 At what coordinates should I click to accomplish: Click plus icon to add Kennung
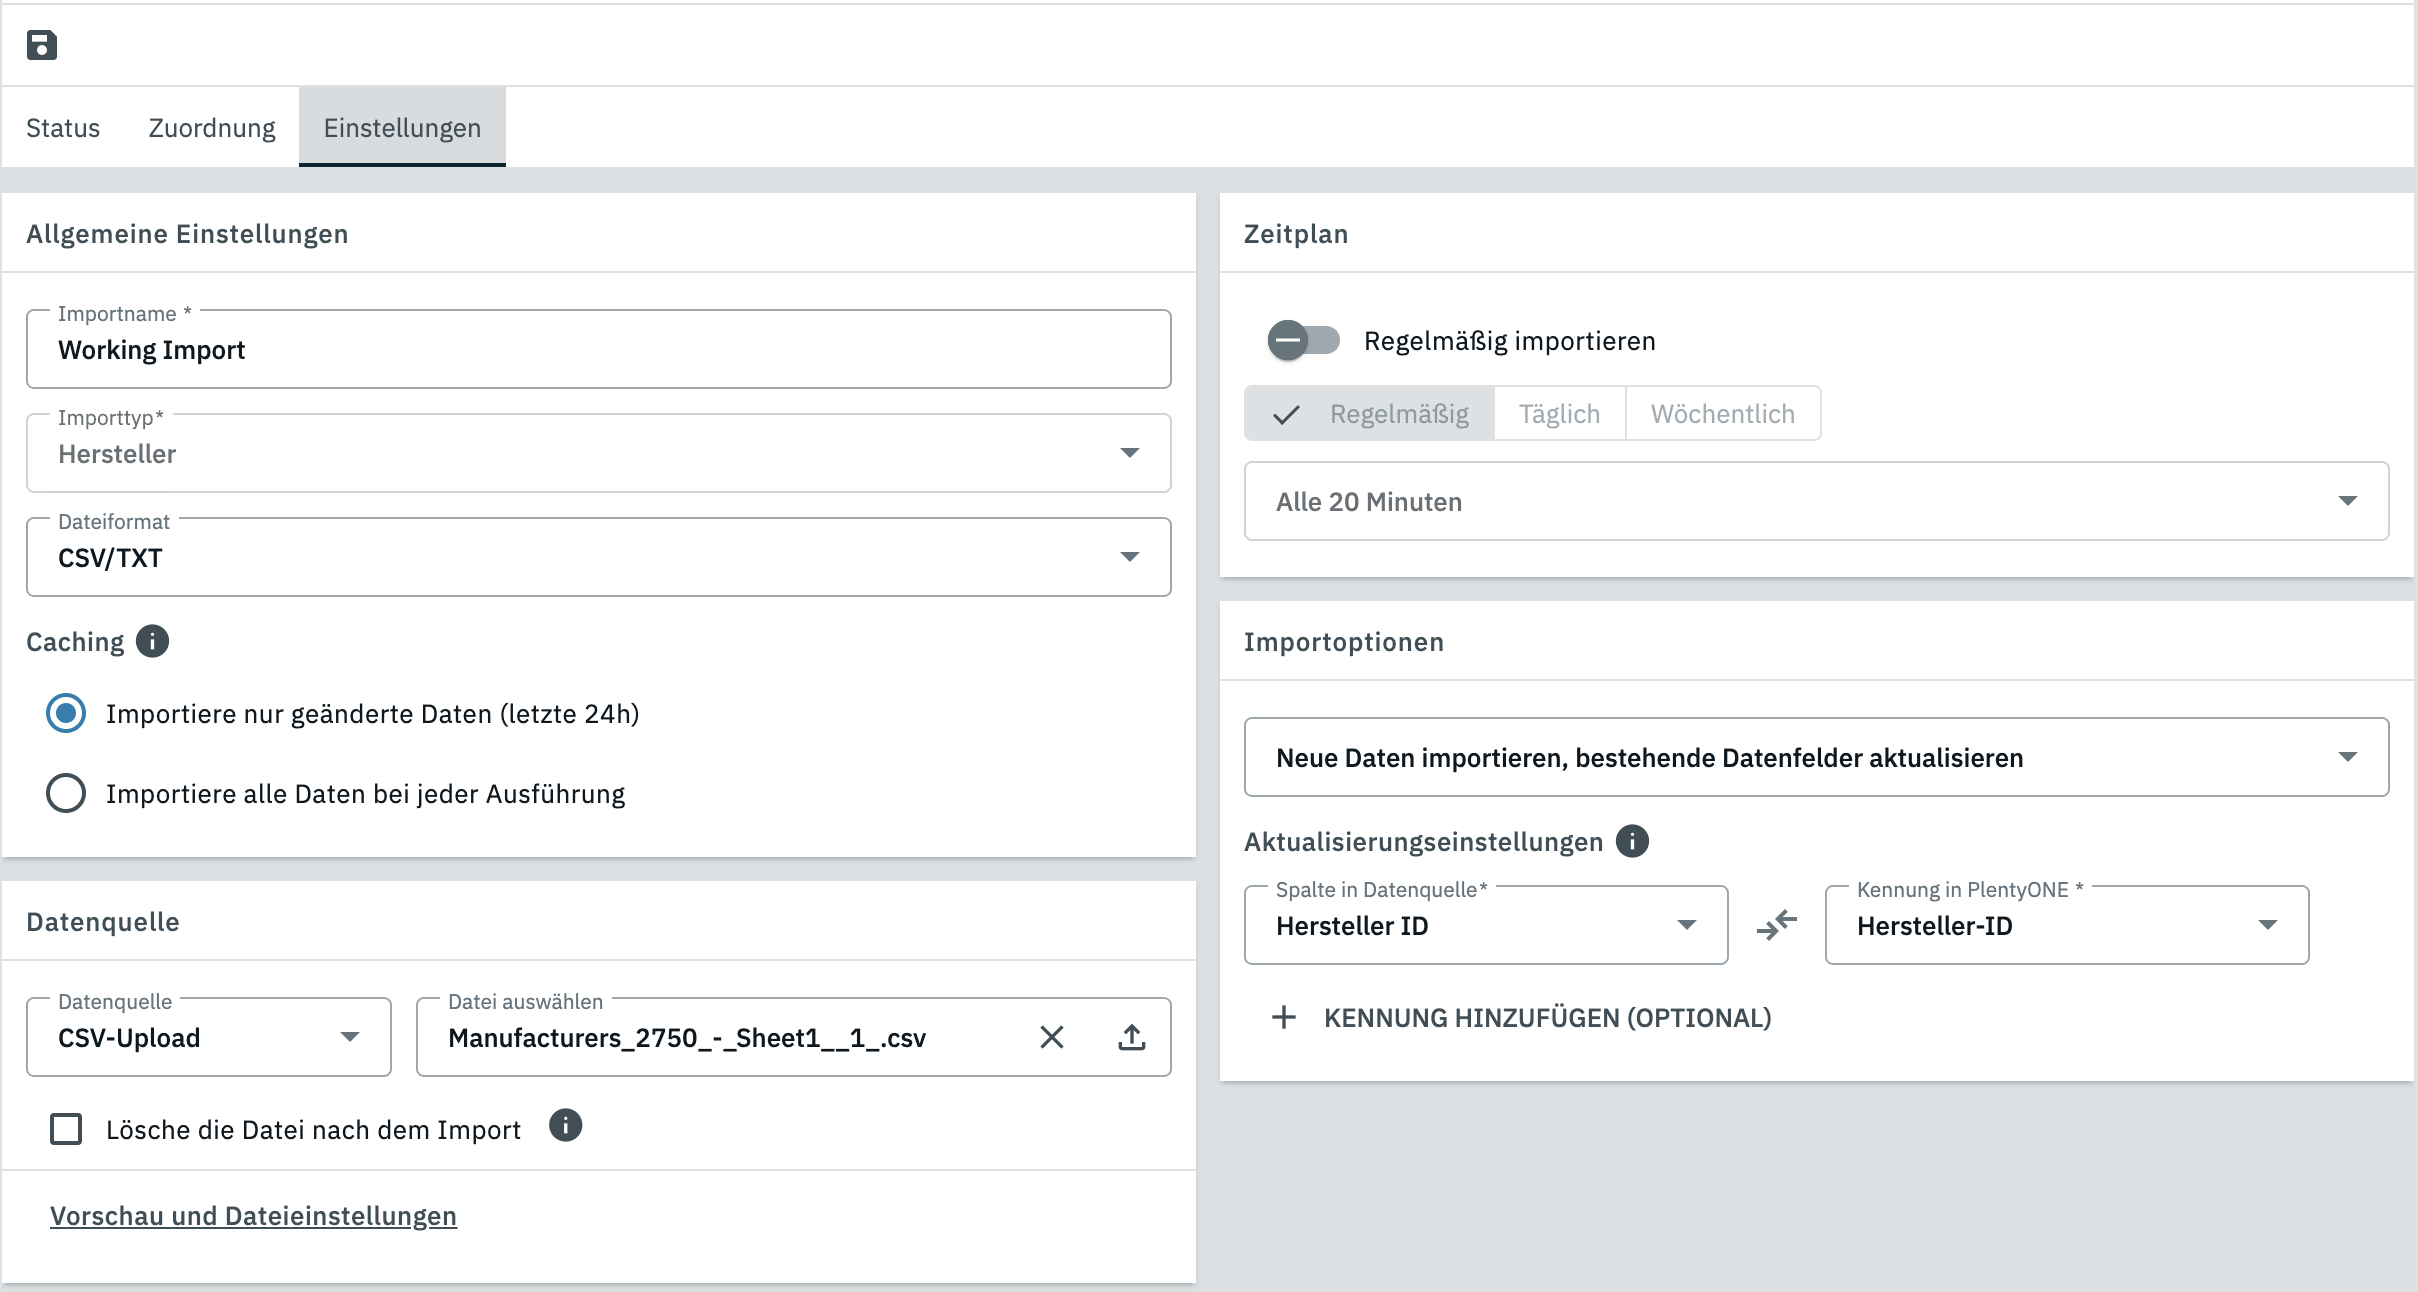(1283, 1018)
